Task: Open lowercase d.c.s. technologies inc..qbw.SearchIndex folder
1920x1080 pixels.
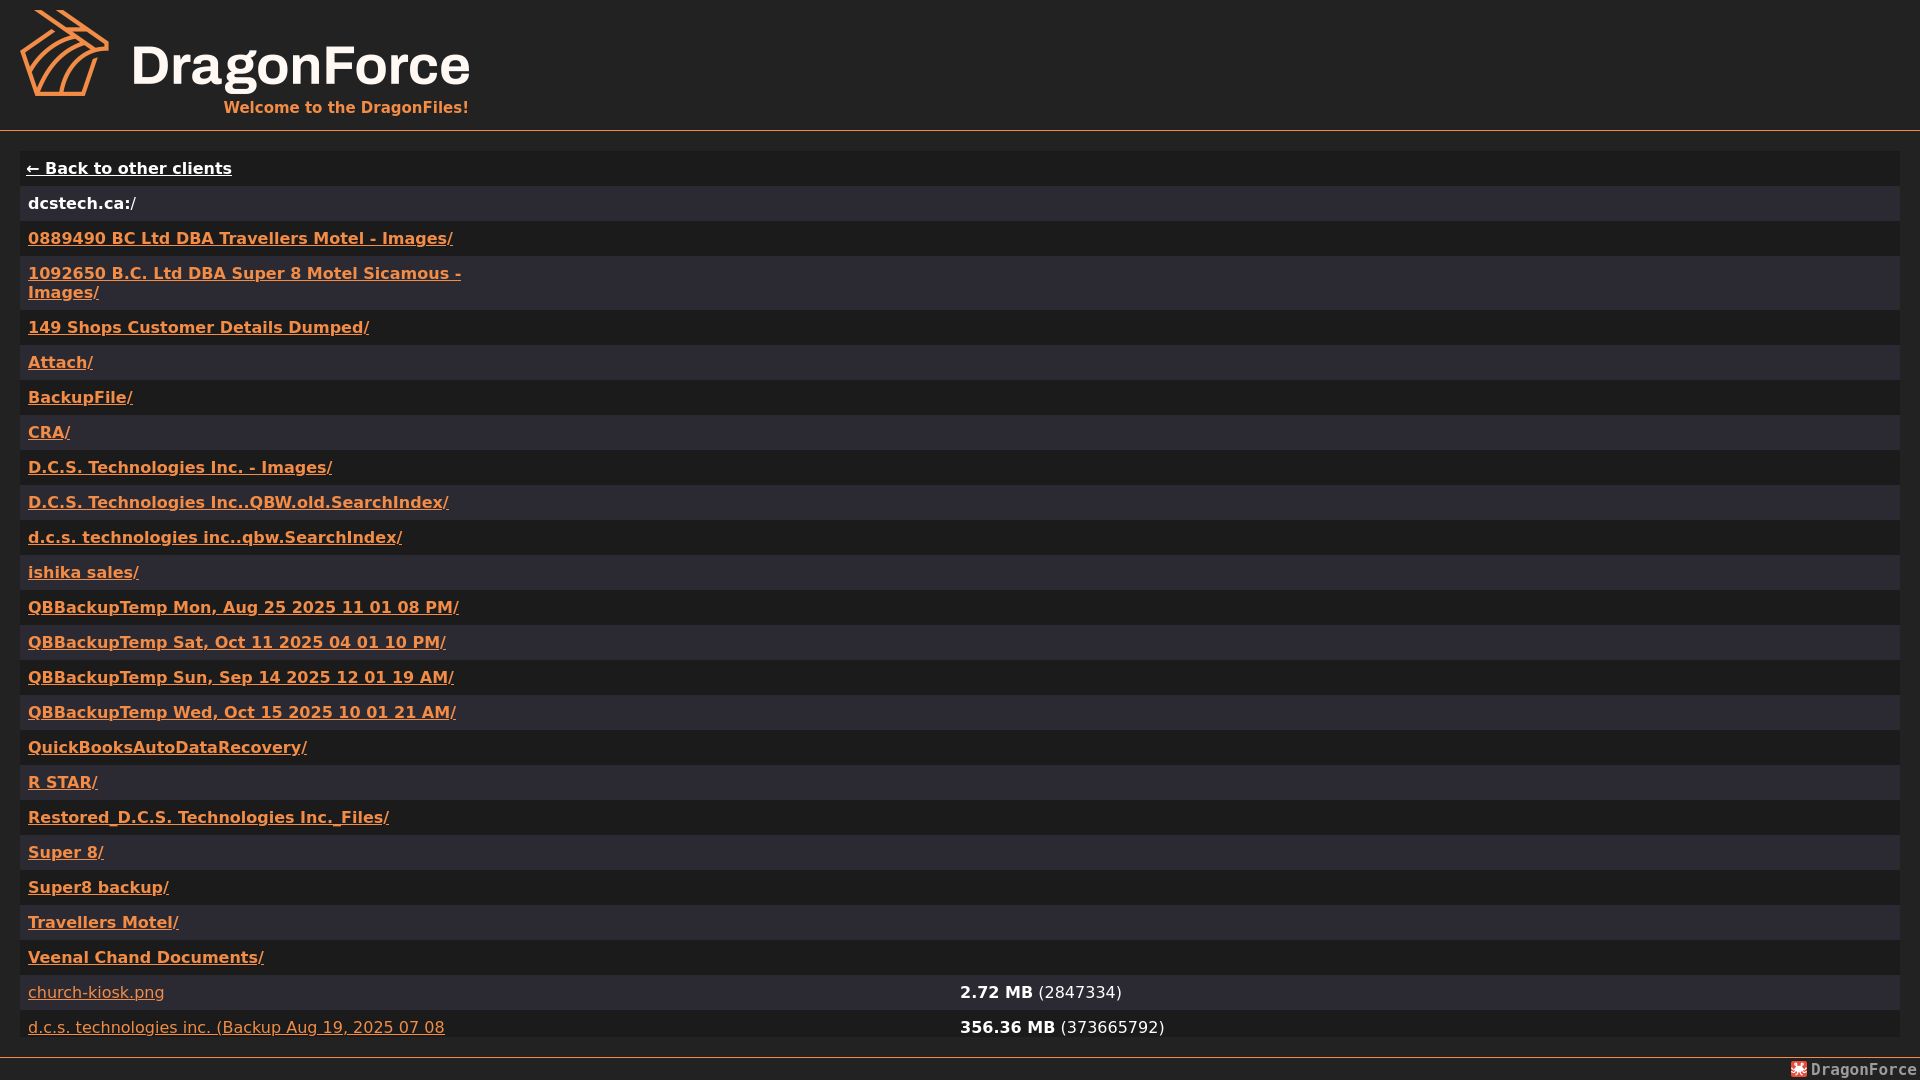Action: (x=215, y=537)
